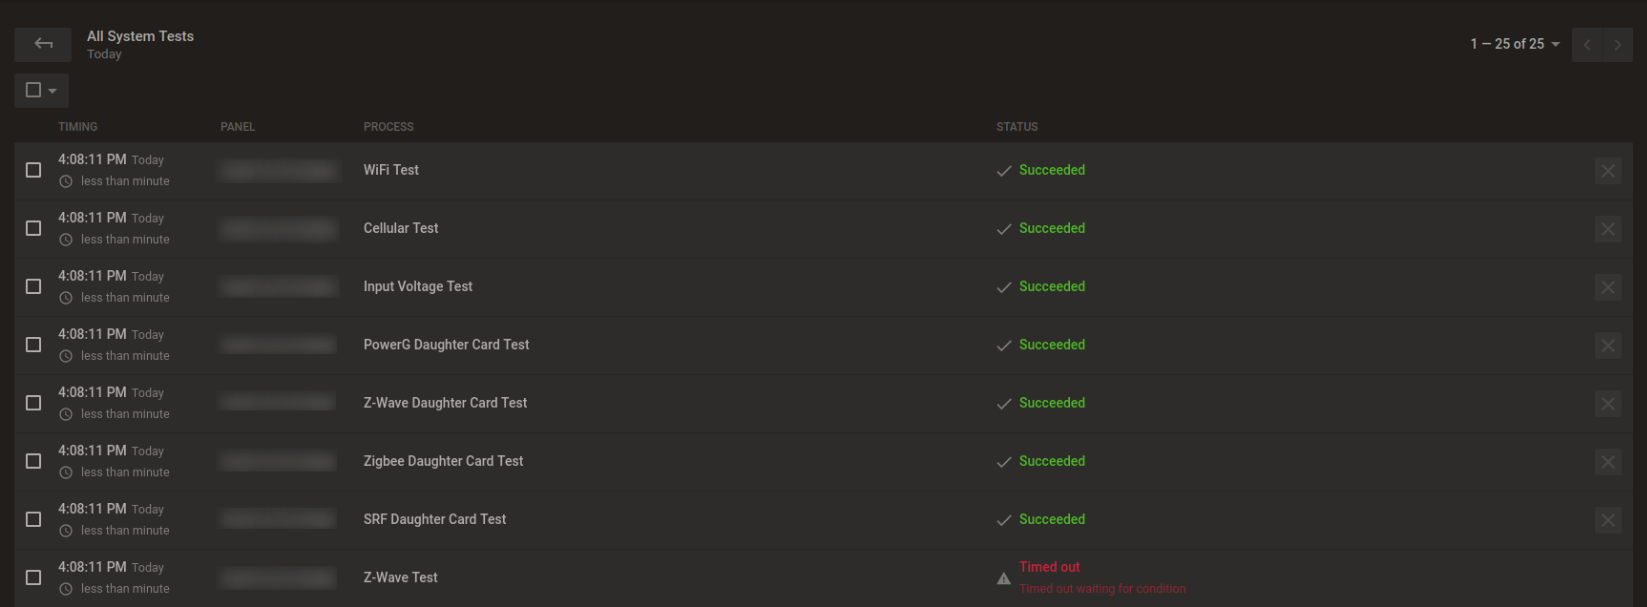The image size is (1647, 607).
Task: Click the success checkmark icon beside WiFi Test
Action: (x=1003, y=170)
